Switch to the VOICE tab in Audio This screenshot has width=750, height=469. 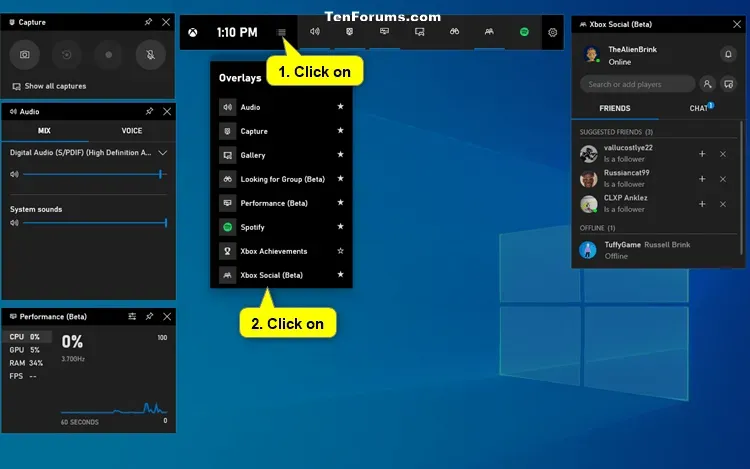[131, 130]
